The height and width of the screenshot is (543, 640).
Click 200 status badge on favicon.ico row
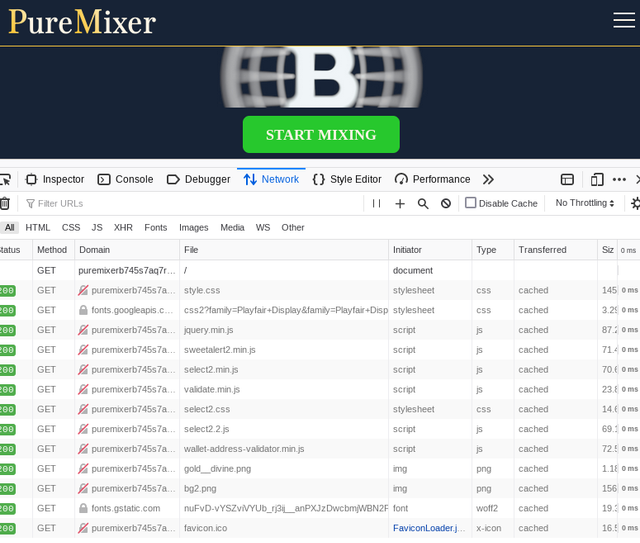(x=7, y=528)
